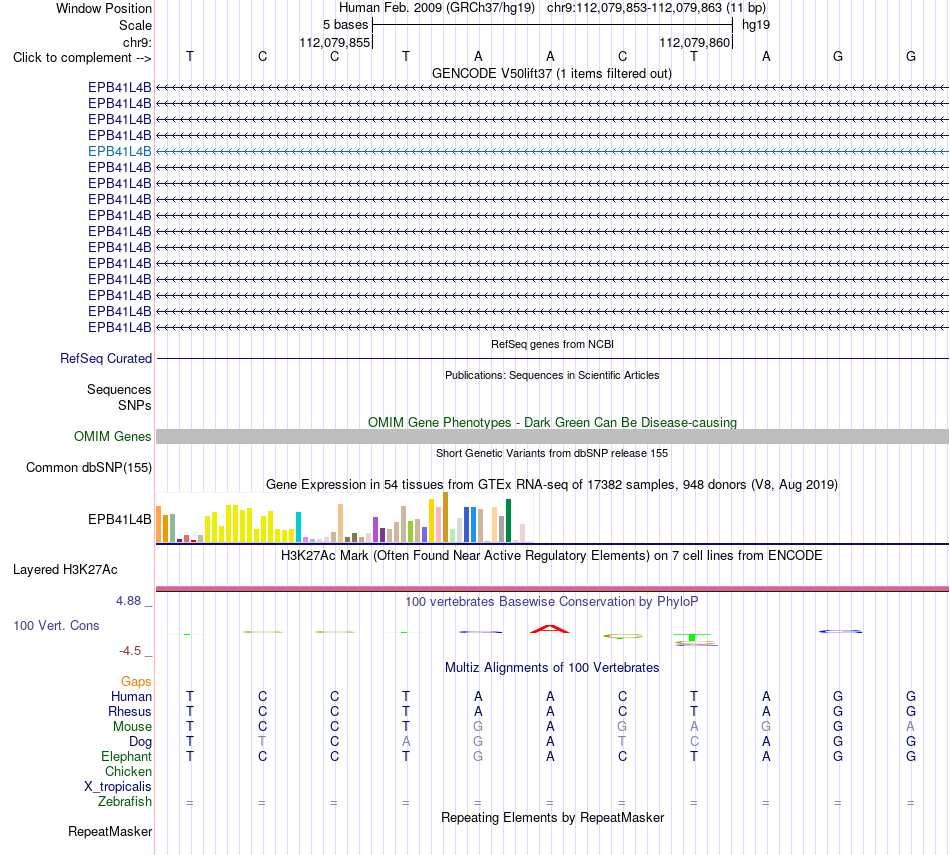Screen dimensions: 950x855
Task: Click the Layered H3K27Ac label
Action: click(65, 570)
